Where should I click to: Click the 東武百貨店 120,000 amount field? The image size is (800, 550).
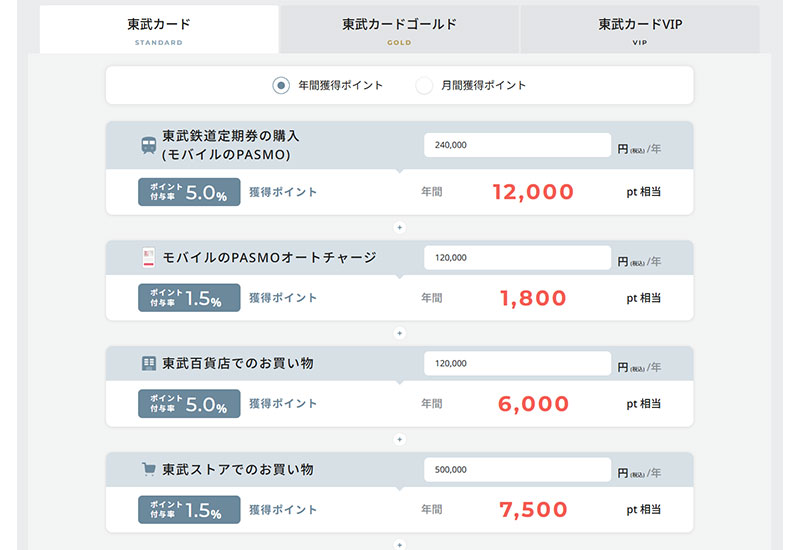pyautogui.click(x=517, y=363)
